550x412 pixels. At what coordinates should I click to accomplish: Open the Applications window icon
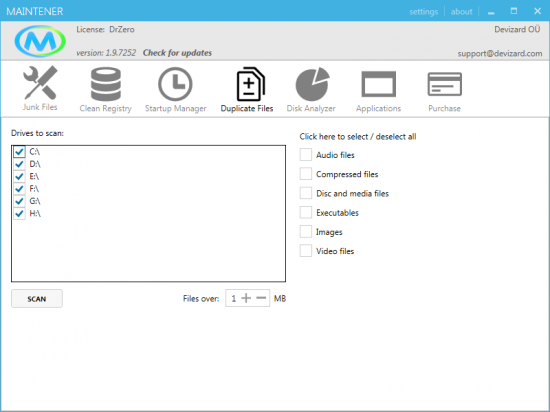point(378,84)
